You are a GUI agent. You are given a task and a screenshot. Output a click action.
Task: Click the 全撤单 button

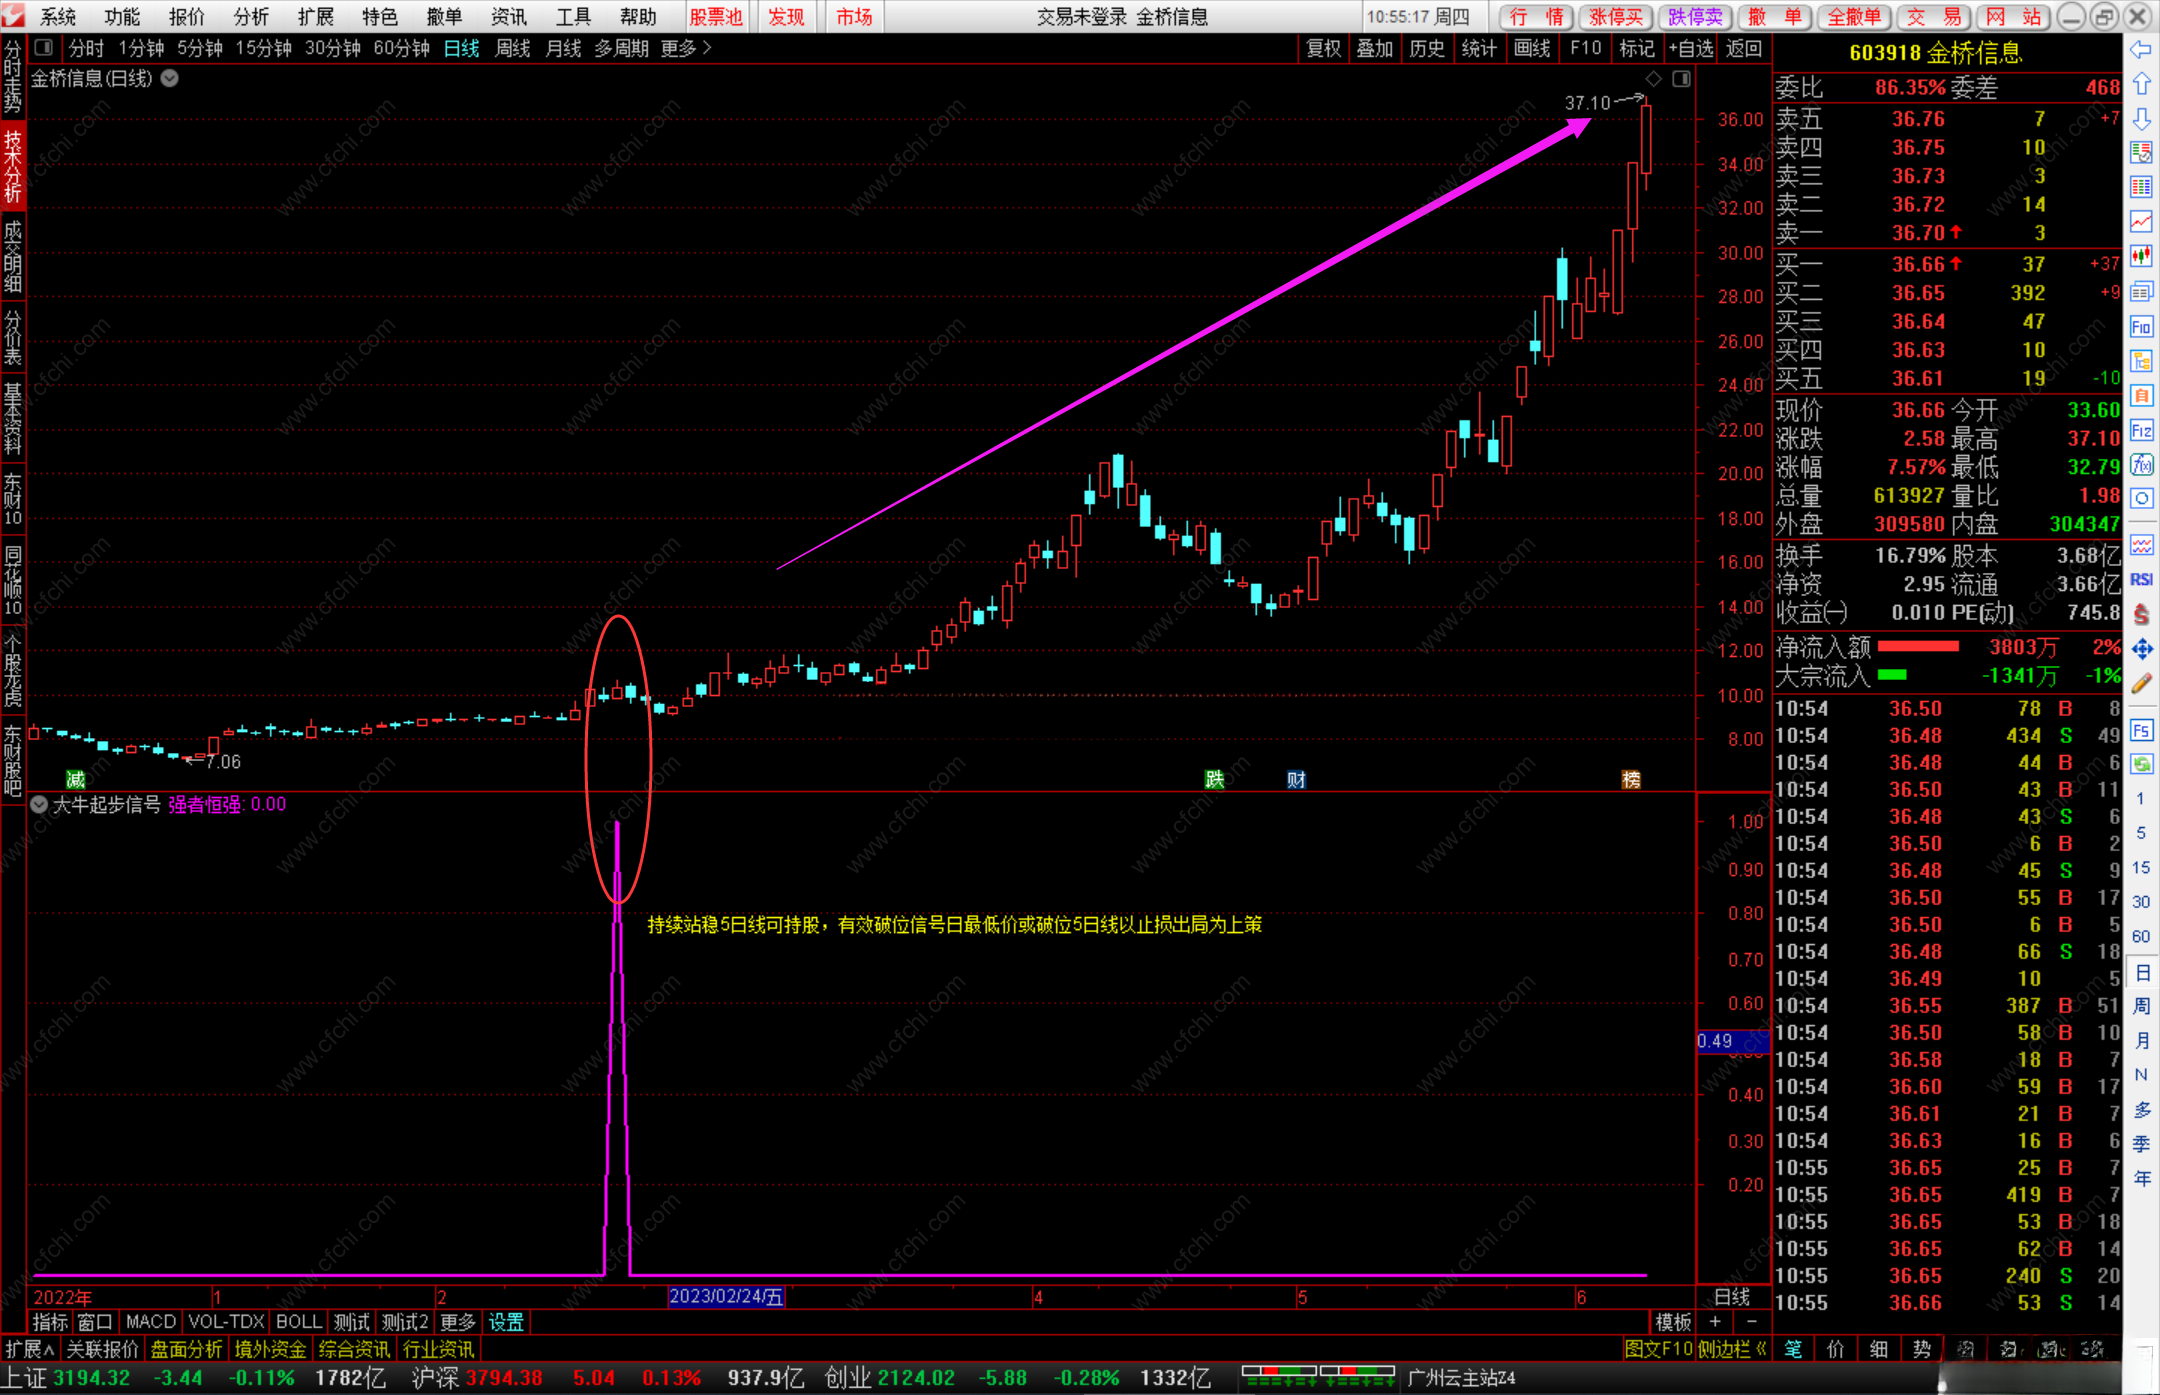pyautogui.click(x=1853, y=17)
